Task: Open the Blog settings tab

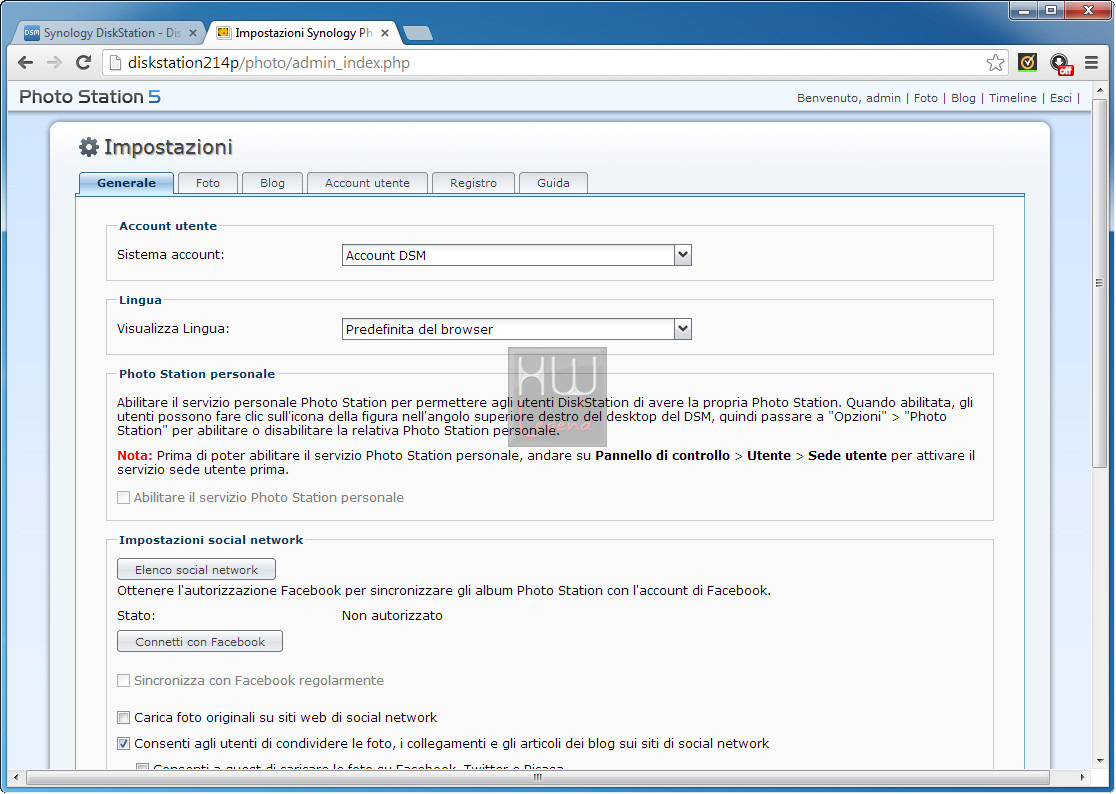Action: 273,183
